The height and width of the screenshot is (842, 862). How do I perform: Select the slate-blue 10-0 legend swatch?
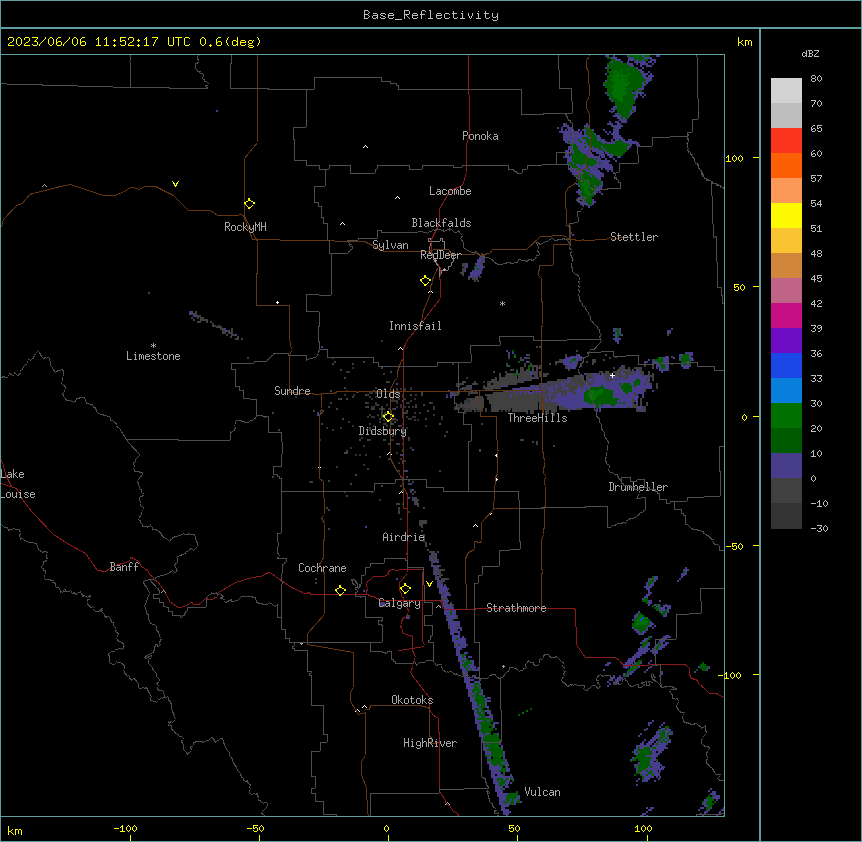786,466
